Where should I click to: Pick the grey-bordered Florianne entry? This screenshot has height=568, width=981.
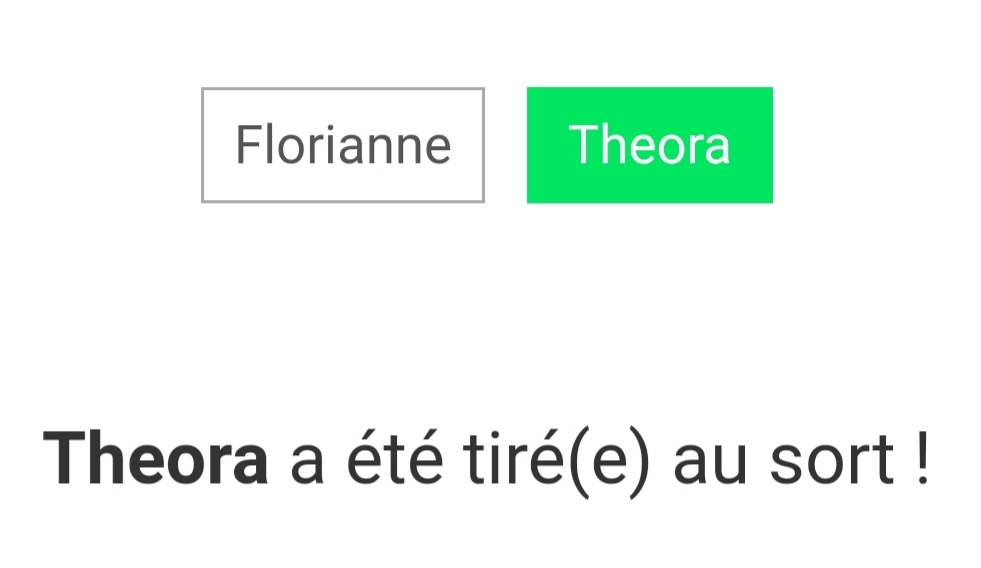tap(343, 146)
